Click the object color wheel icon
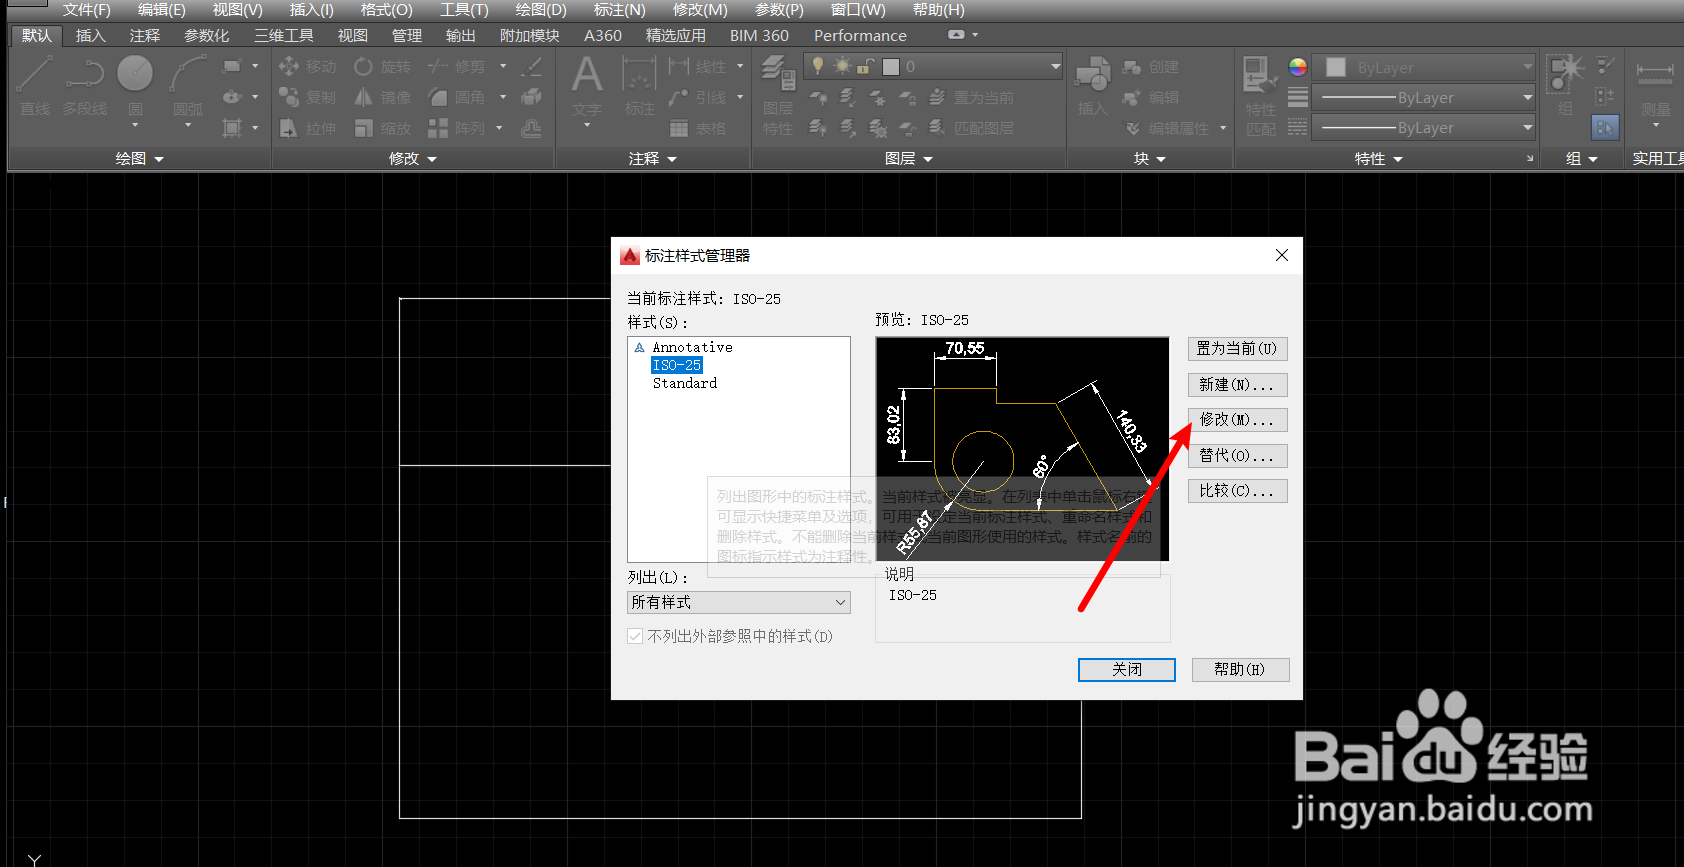The height and width of the screenshot is (867, 1684). (1297, 67)
